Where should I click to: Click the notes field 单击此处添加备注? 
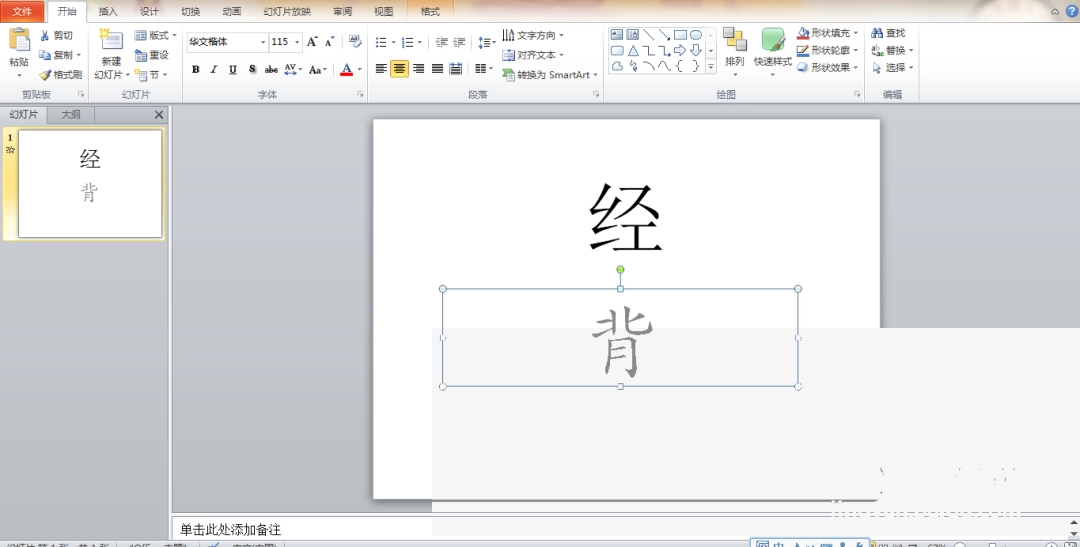231,529
